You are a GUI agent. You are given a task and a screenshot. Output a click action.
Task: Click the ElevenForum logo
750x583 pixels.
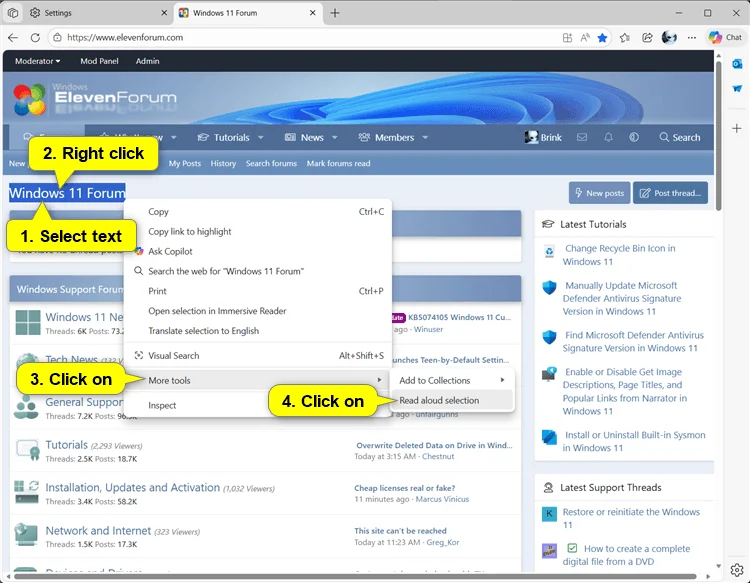95,99
